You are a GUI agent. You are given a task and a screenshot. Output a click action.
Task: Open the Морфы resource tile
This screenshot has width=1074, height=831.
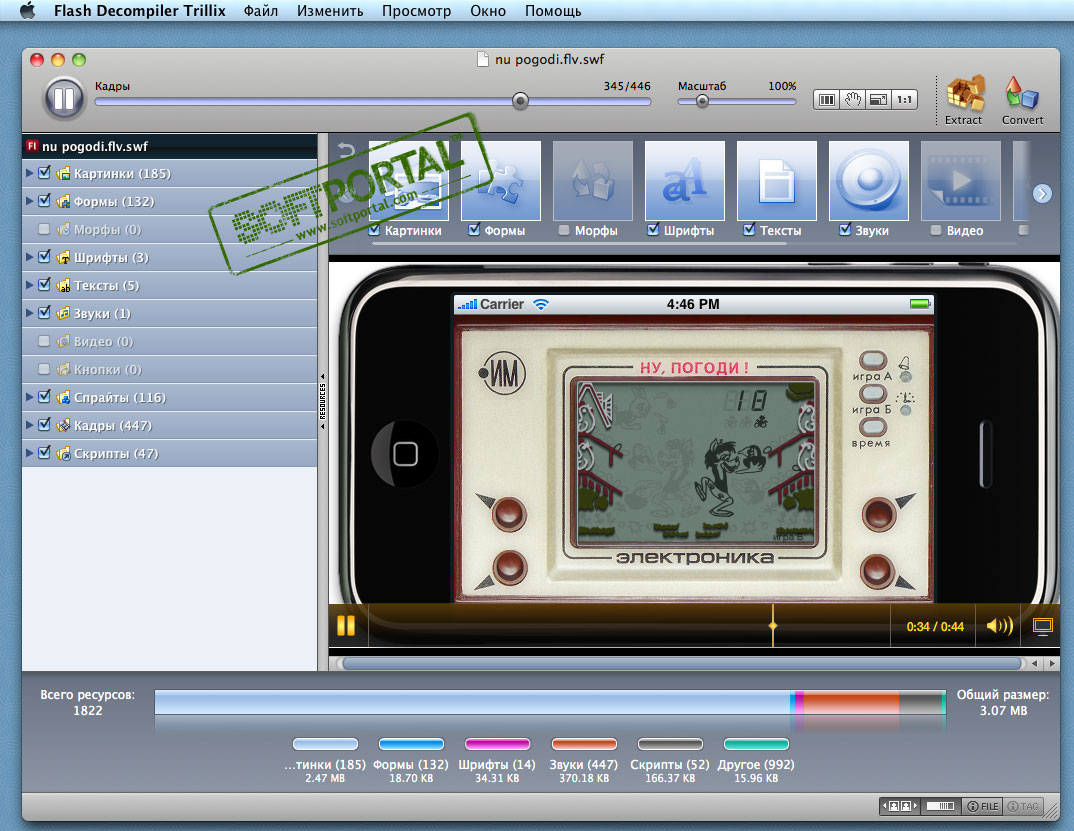pos(592,181)
